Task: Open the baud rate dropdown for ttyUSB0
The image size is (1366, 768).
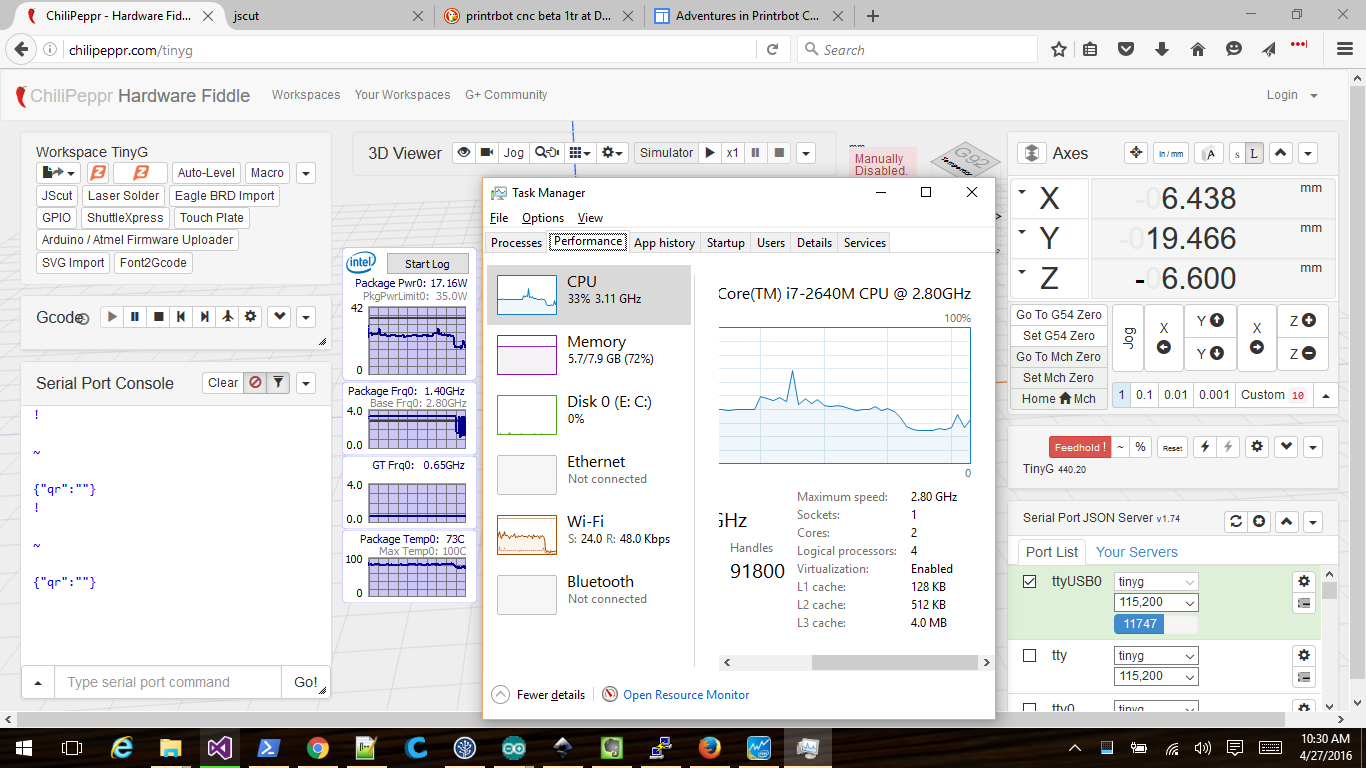Action: (x=1155, y=603)
